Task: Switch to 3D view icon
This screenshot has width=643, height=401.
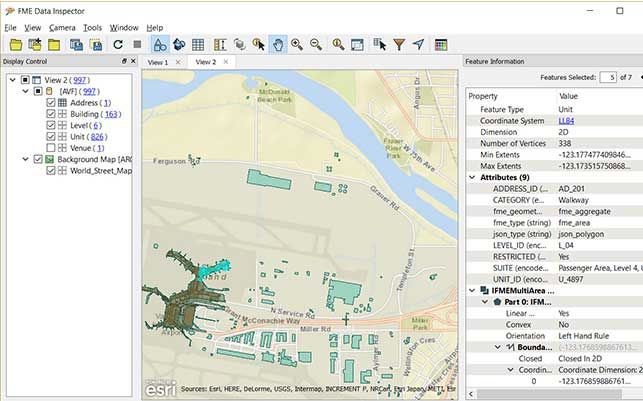Action: point(179,44)
